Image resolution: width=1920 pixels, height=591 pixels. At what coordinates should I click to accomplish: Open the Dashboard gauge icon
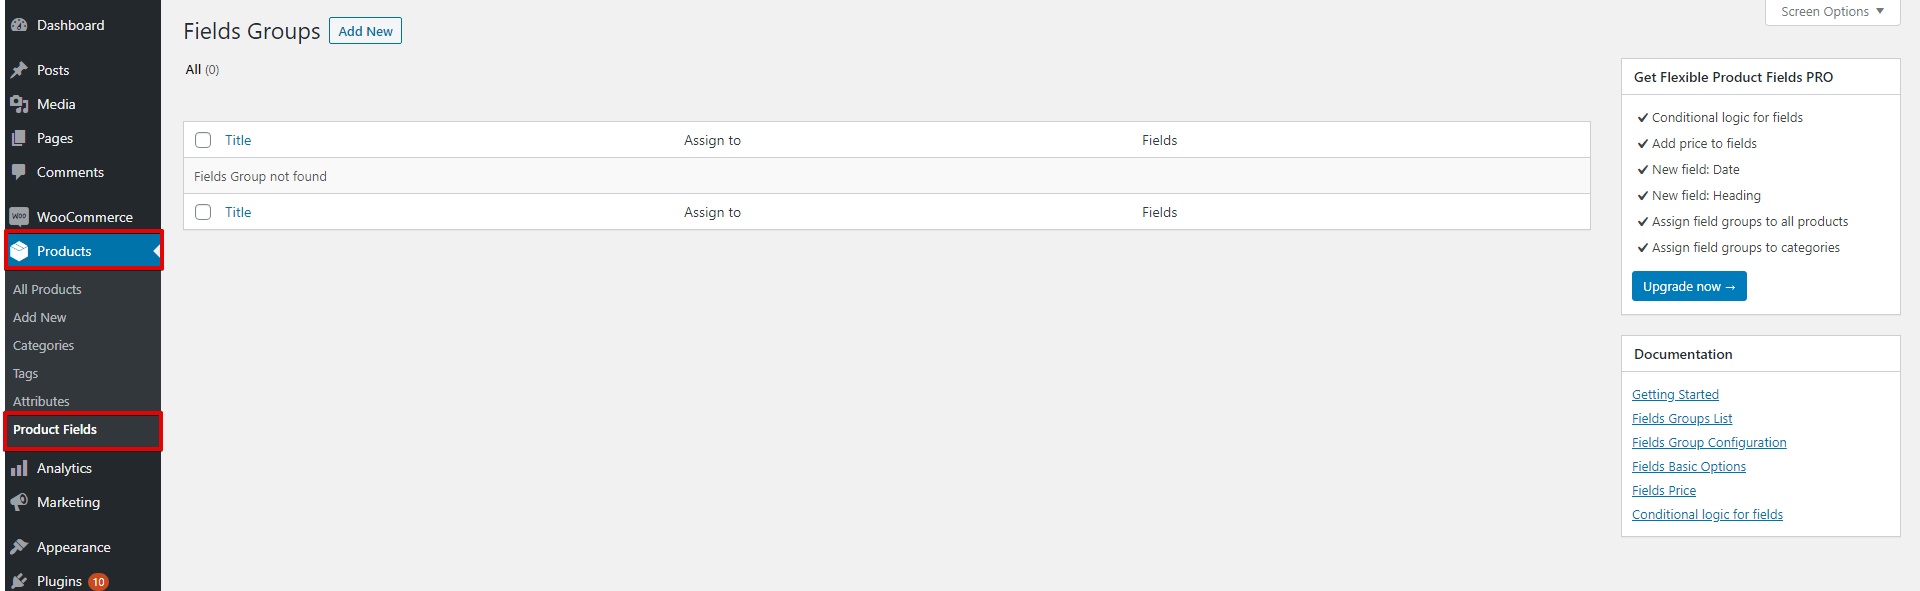[x=19, y=25]
